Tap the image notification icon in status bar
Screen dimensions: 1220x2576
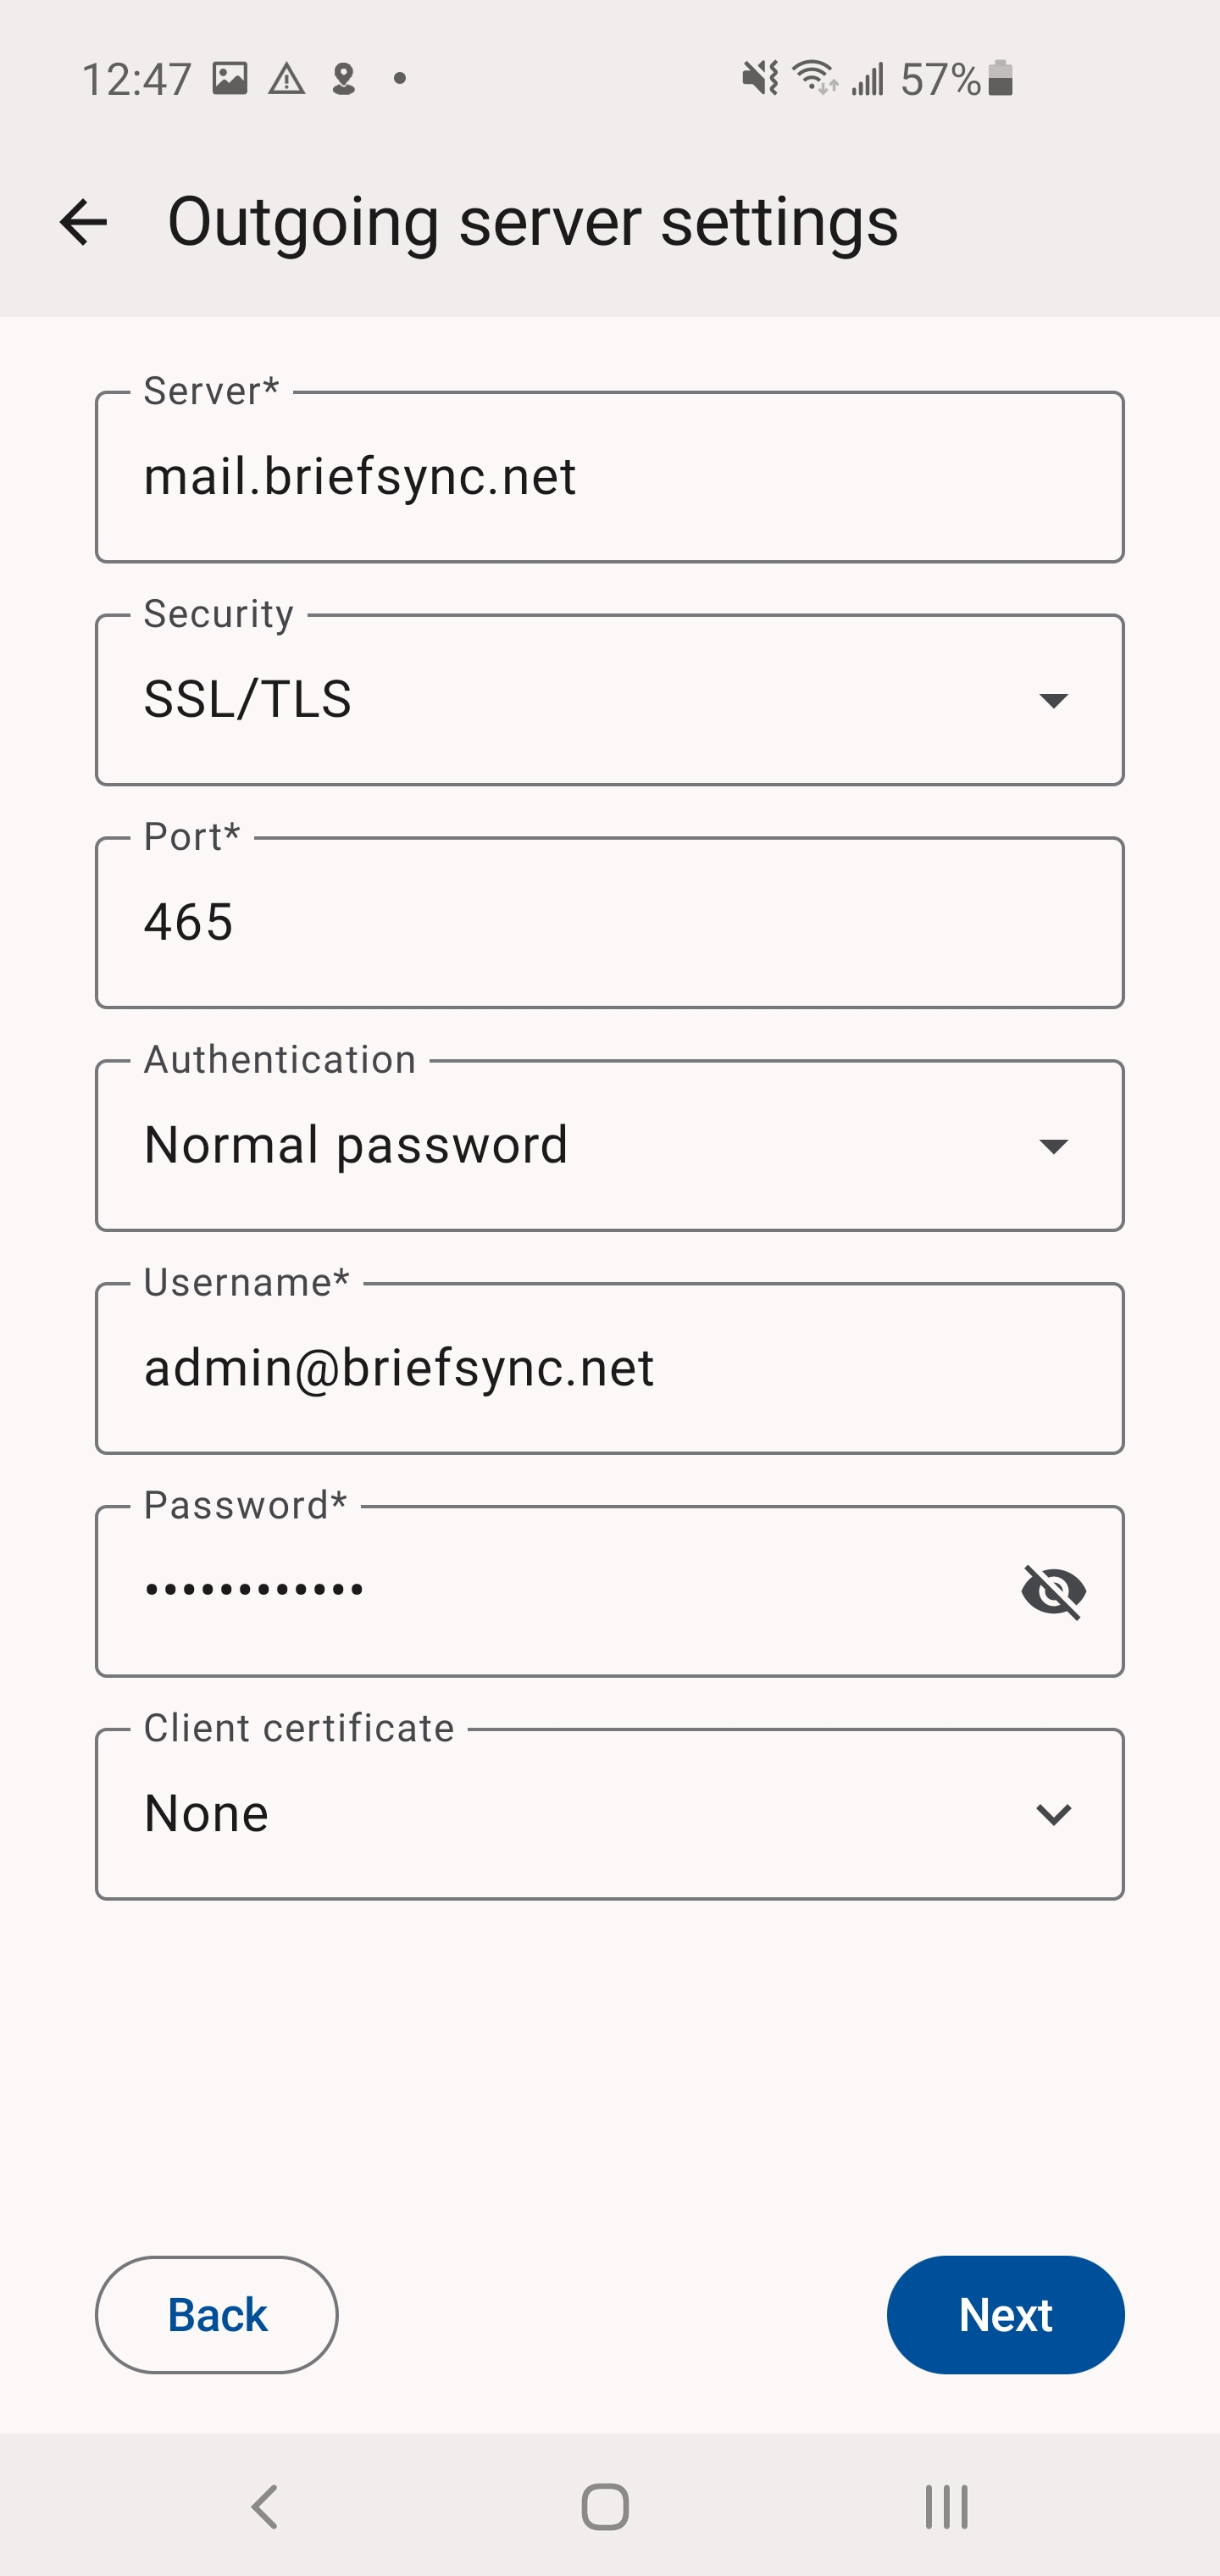[230, 78]
